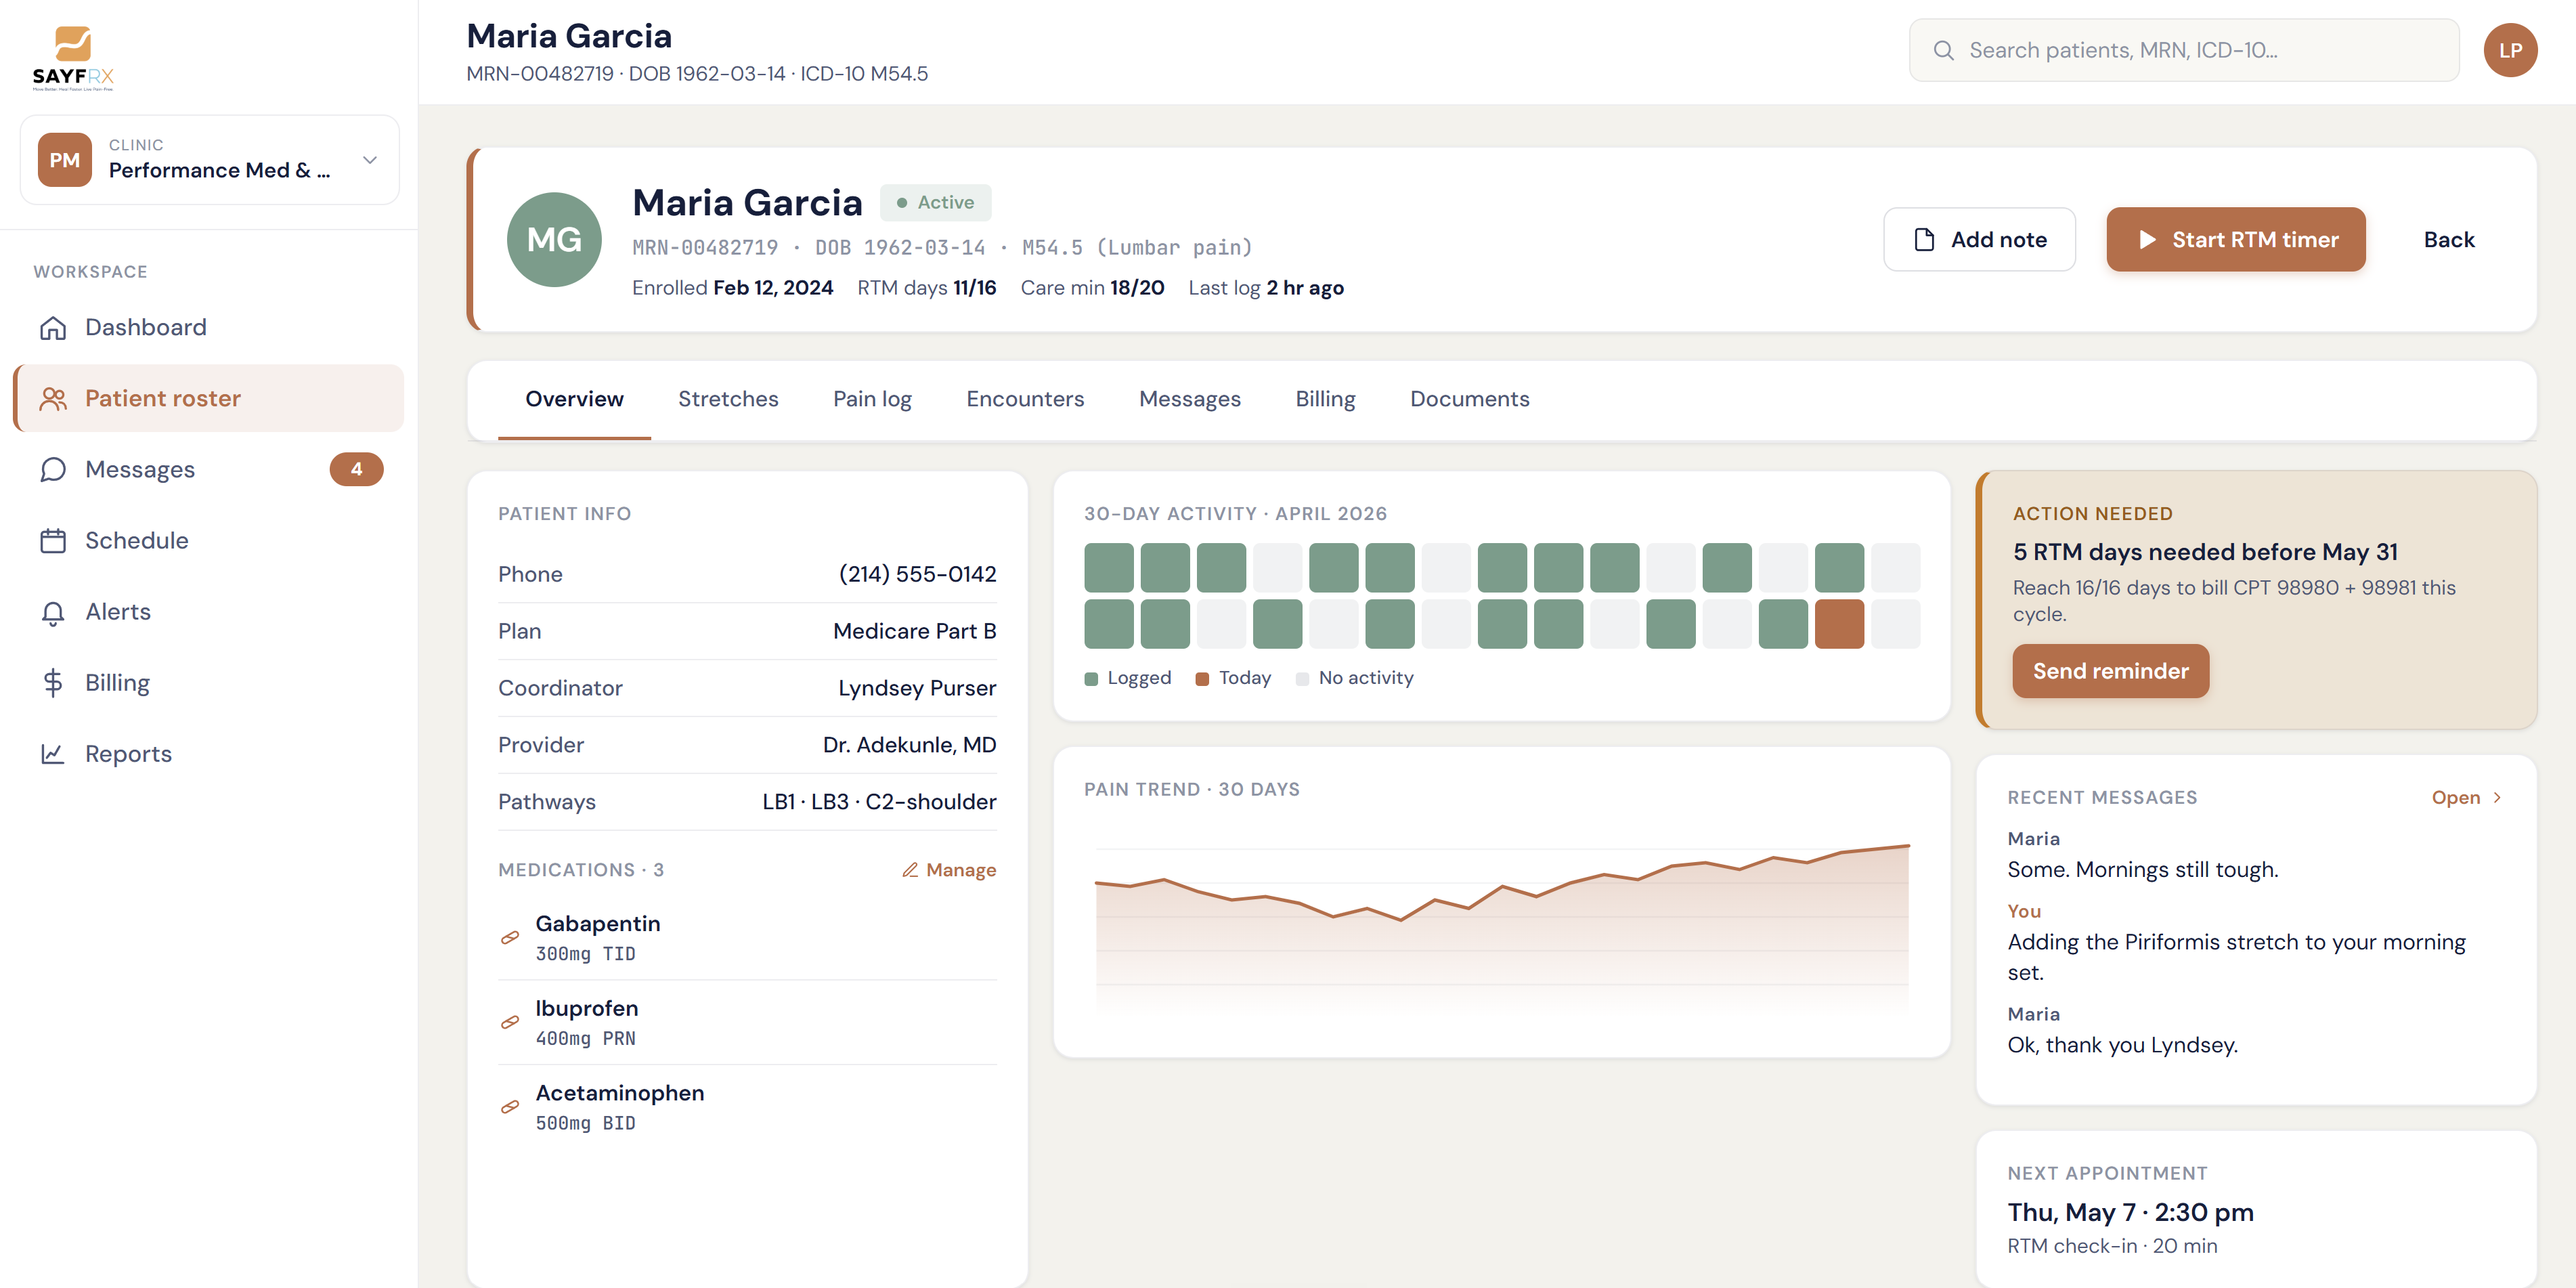Click the Dashboard home icon
This screenshot has width=2576, height=1288.
[53, 328]
